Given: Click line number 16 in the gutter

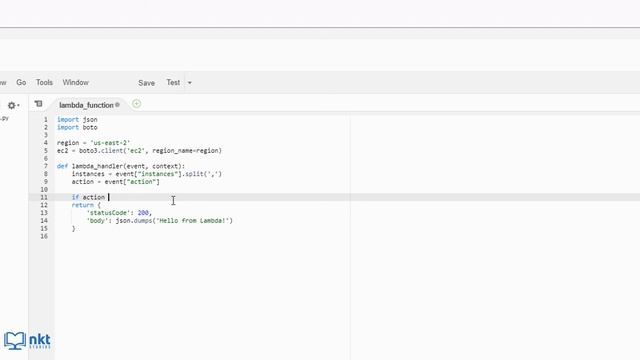Looking at the screenshot, I should click(44, 236).
